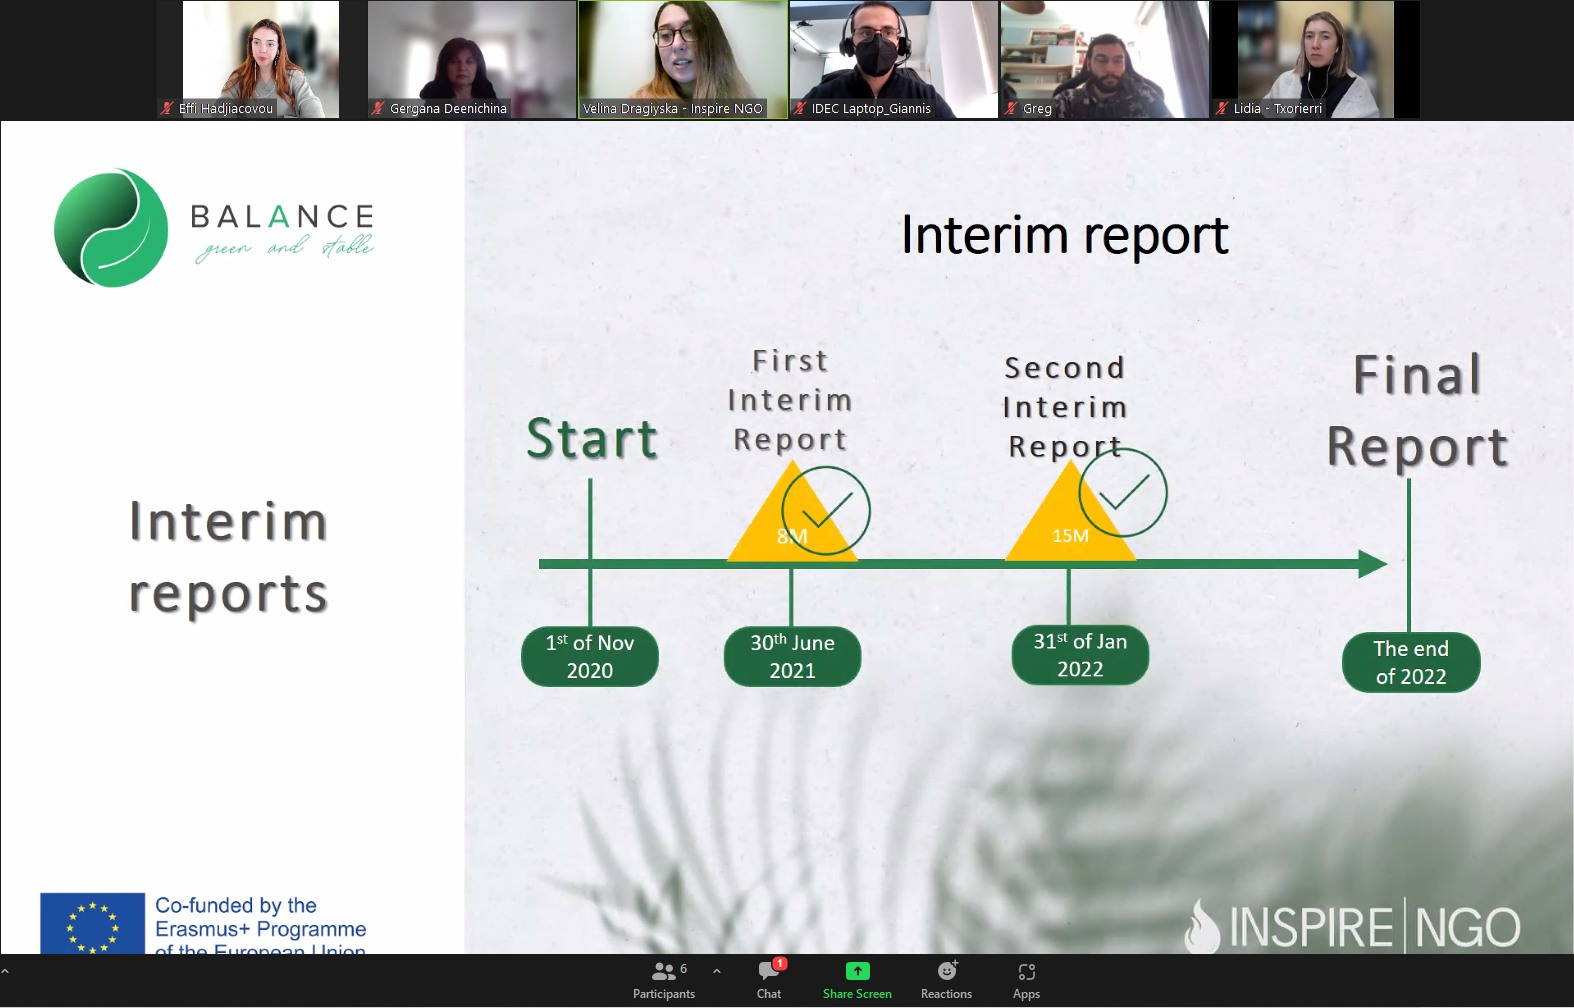
Task: Click the small caret at bottom-left corner
Action: coord(5,971)
